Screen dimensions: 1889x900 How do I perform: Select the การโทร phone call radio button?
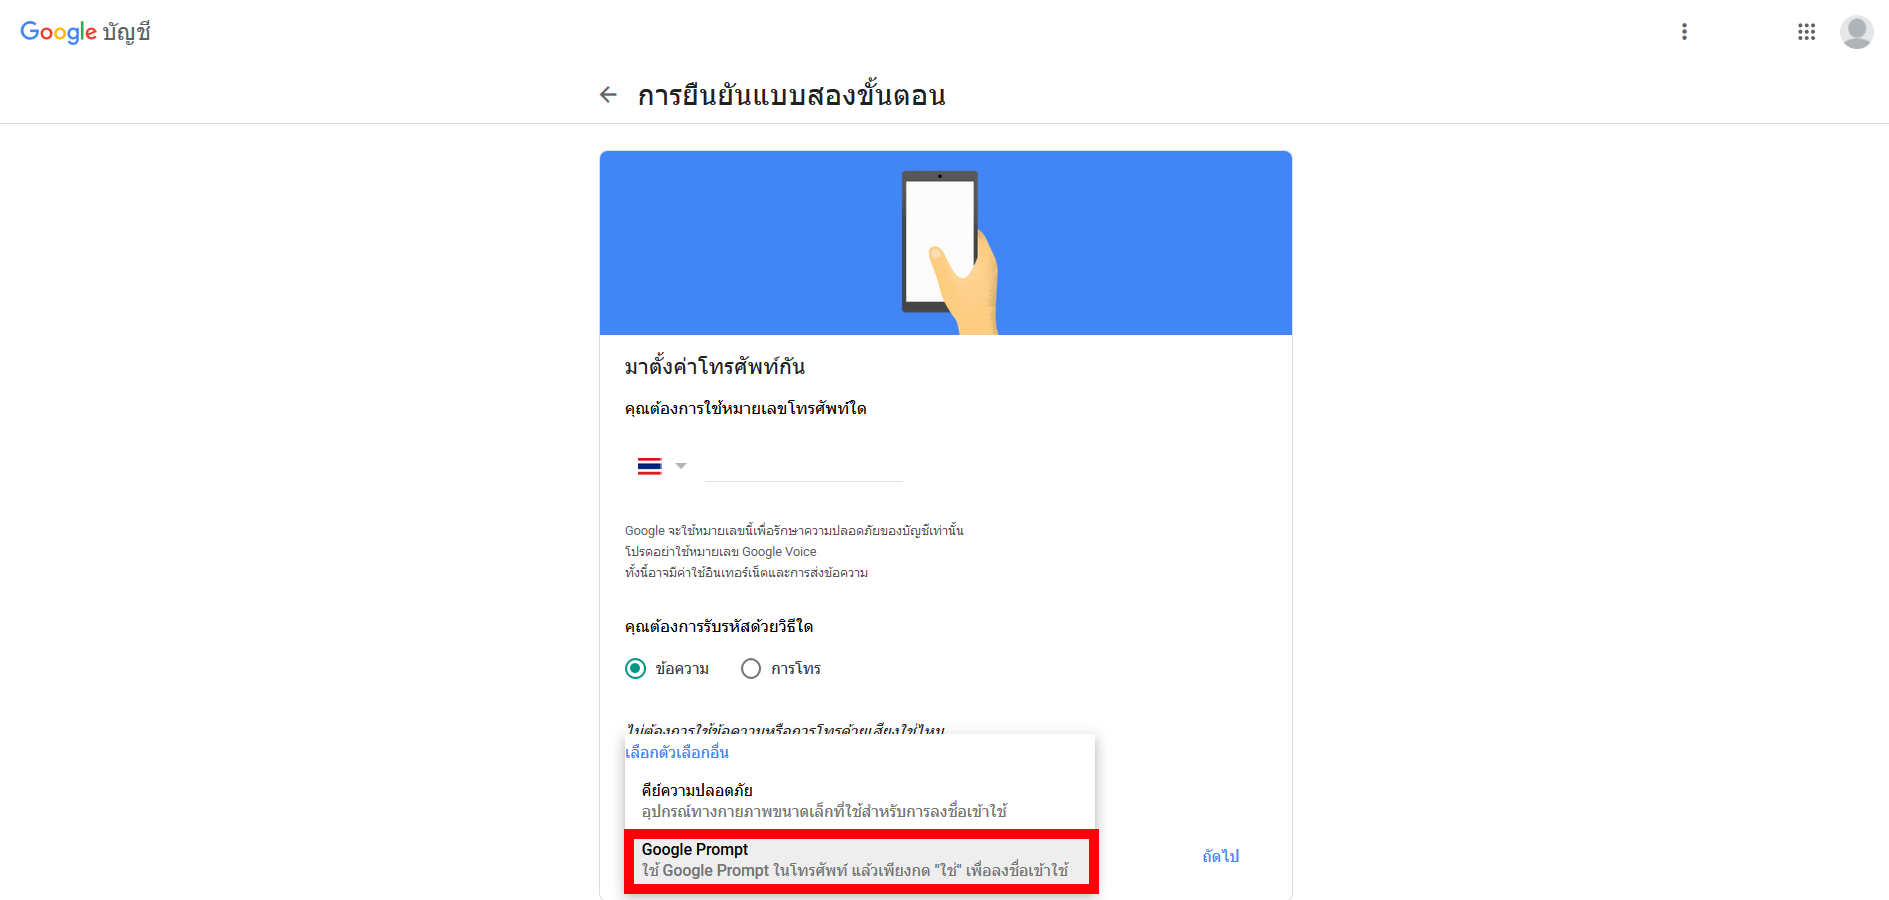(x=751, y=668)
